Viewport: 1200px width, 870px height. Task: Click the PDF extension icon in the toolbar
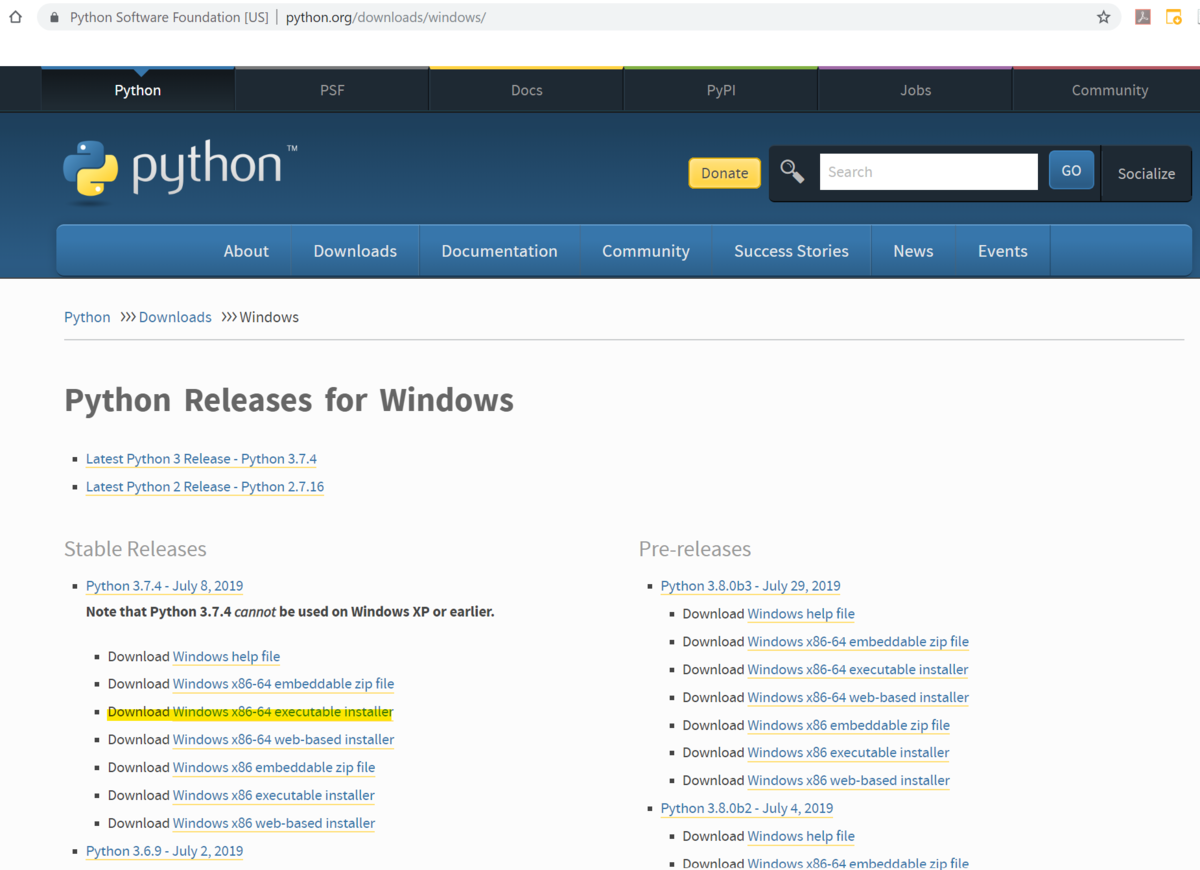[1143, 17]
